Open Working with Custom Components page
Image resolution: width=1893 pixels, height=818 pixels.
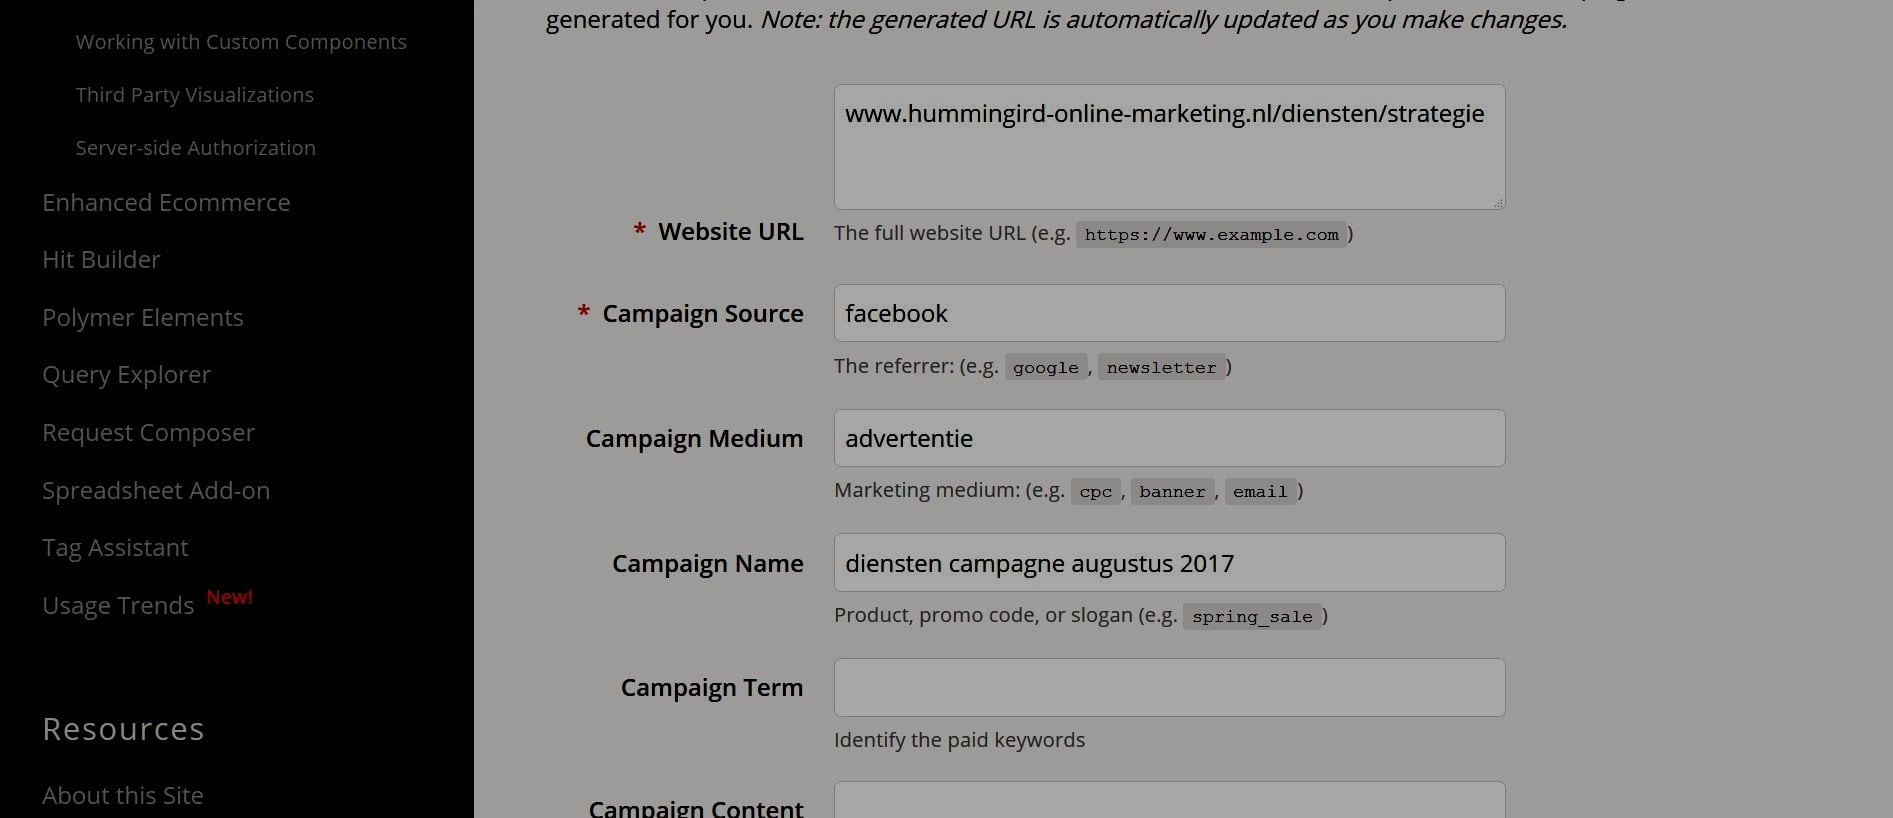(x=241, y=42)
